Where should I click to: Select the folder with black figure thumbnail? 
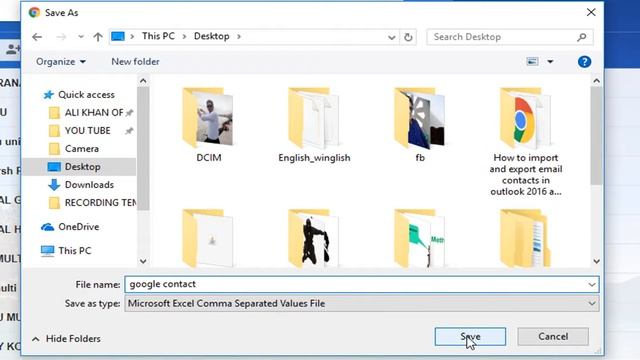(313, 238)
